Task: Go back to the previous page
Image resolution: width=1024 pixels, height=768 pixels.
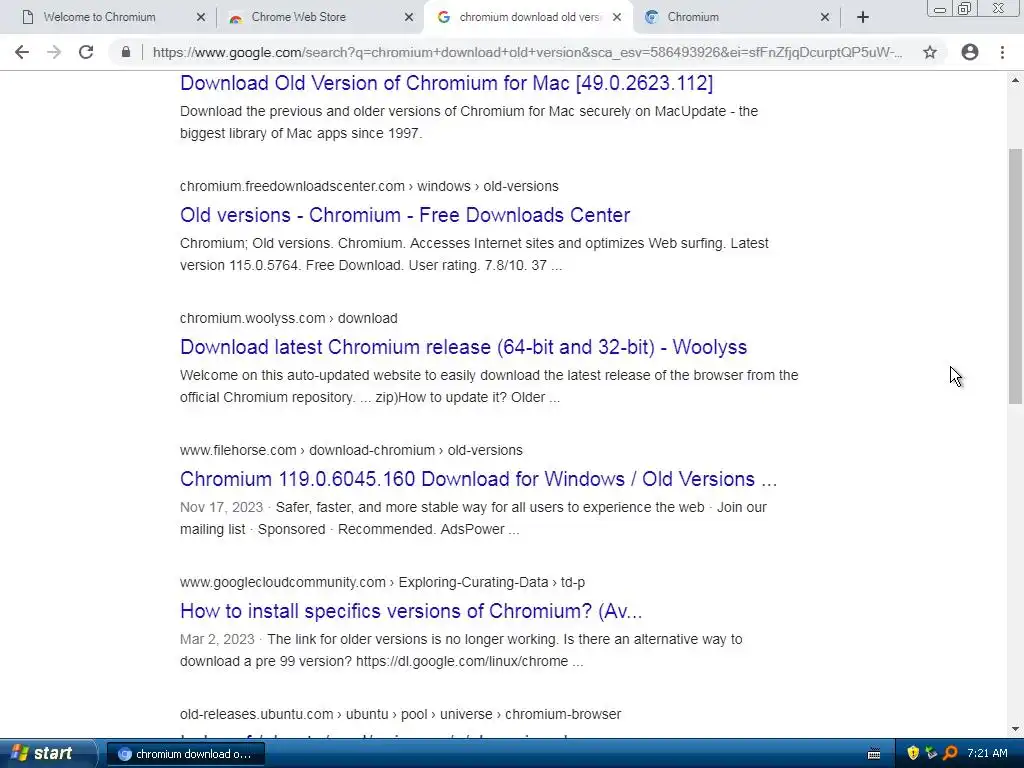Action: [22, 52]
